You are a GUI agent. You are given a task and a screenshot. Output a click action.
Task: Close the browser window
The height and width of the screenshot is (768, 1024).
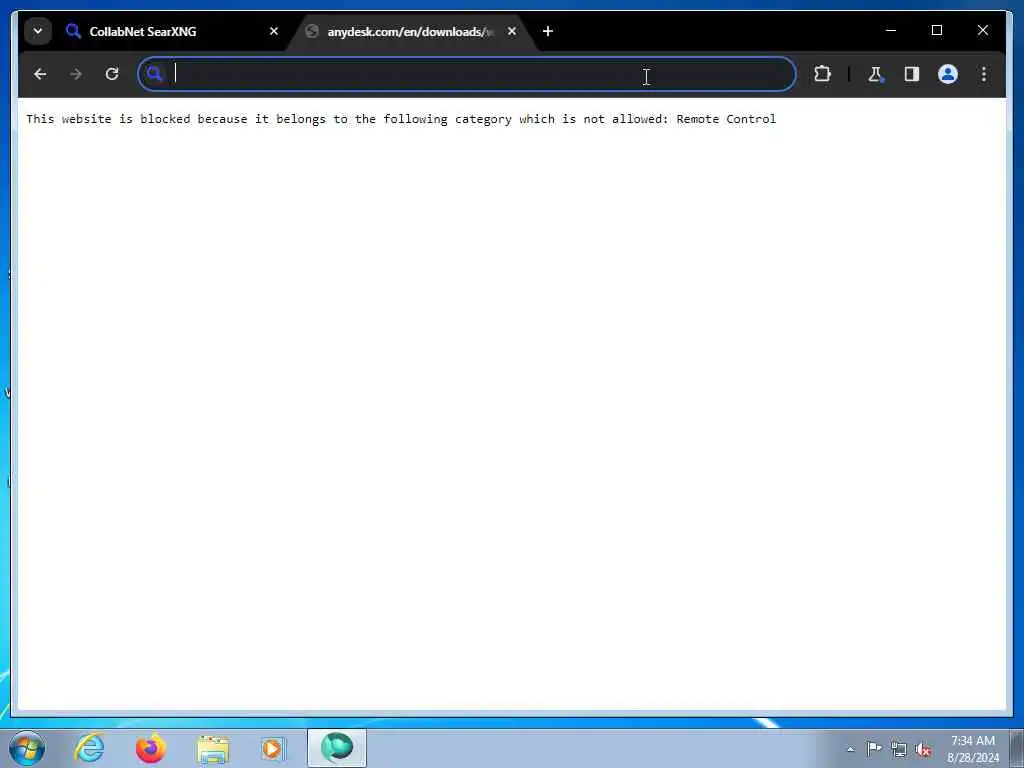[982, 30]
